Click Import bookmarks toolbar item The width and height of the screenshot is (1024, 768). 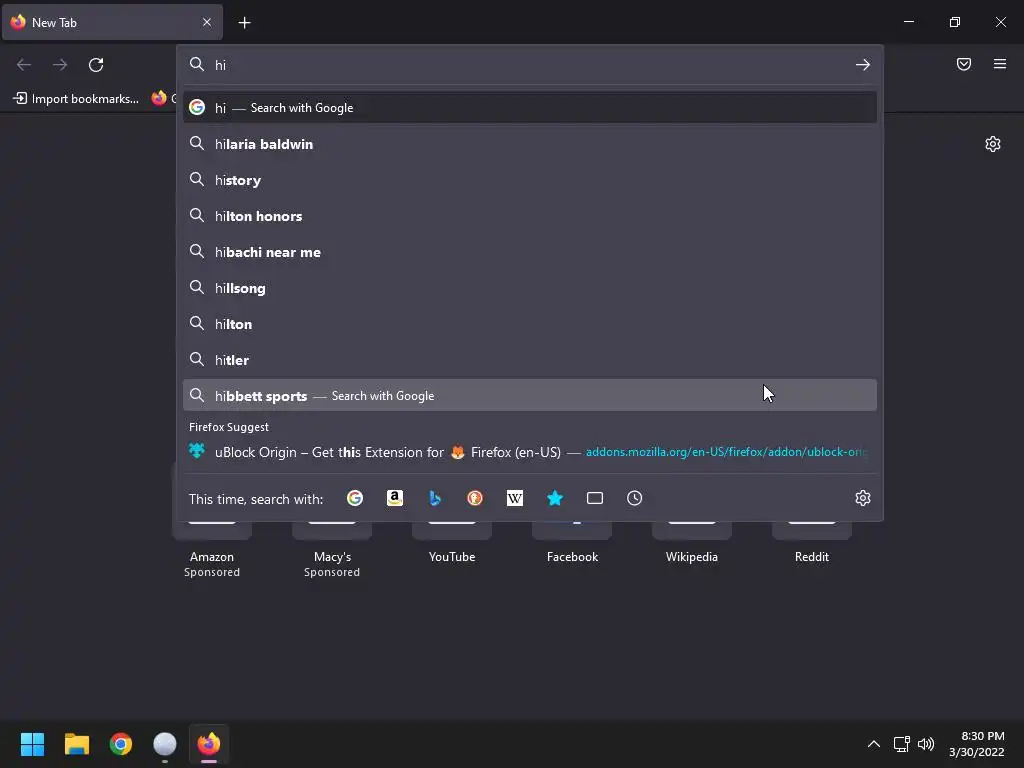point(76,99)
